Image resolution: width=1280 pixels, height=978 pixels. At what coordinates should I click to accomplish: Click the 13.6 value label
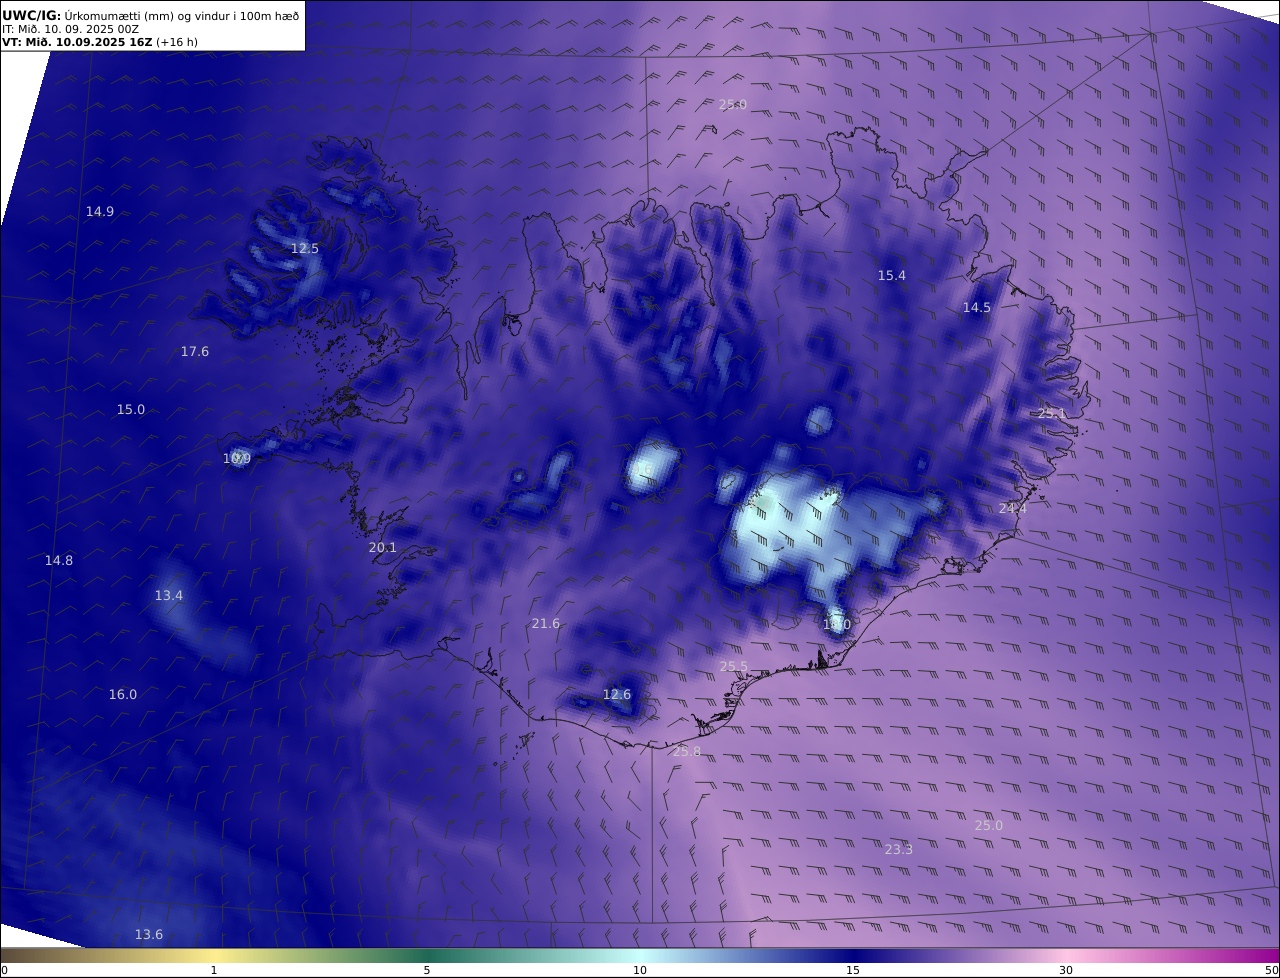148,935
